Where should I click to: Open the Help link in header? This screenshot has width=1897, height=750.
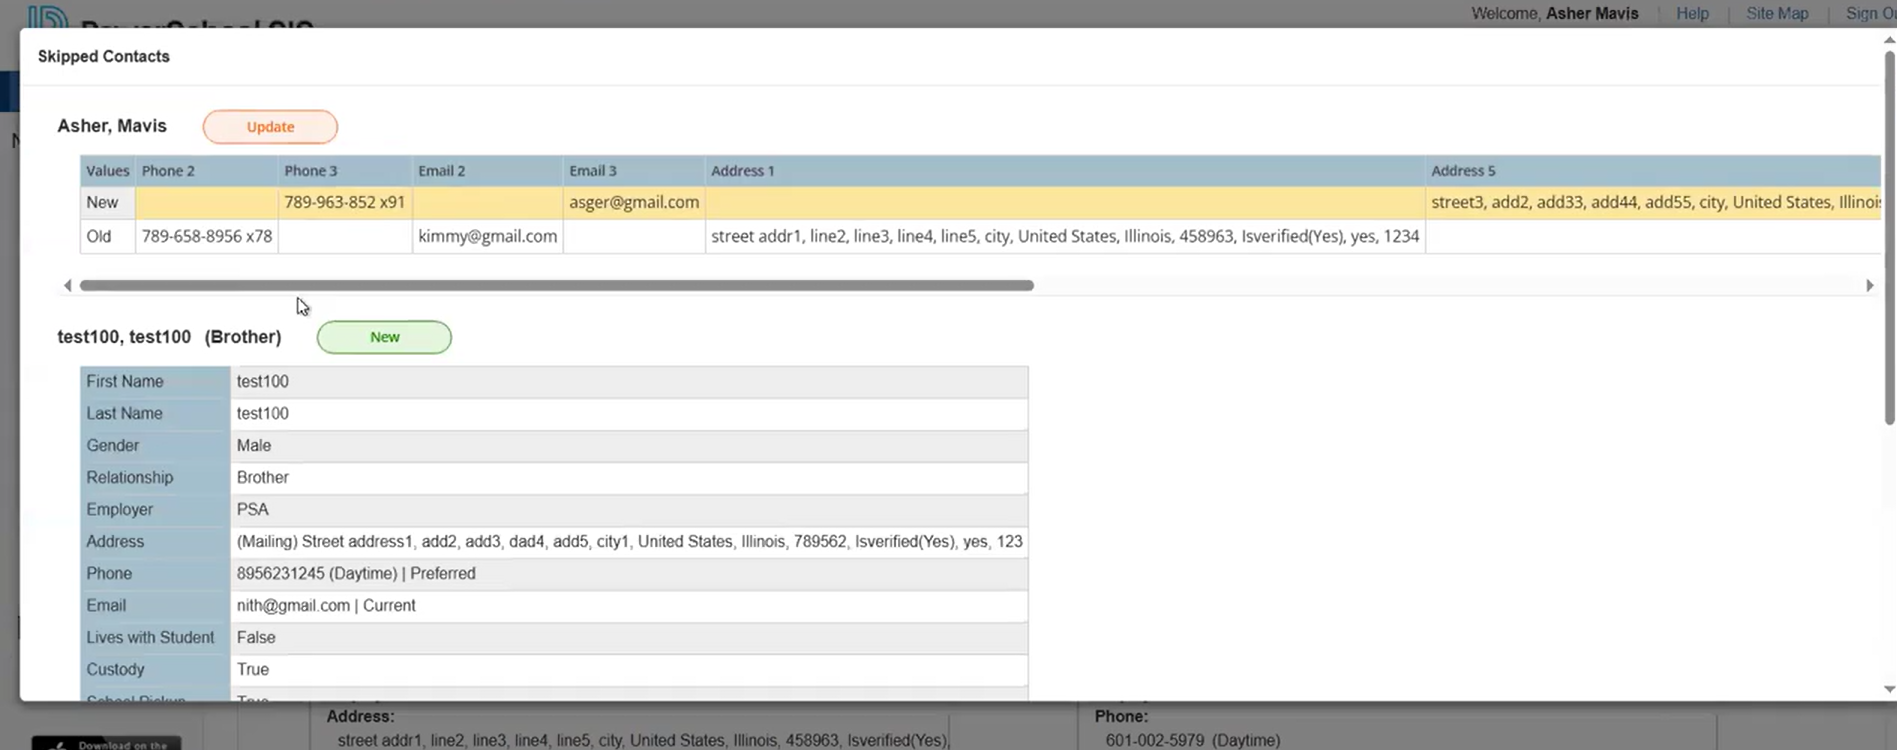pyautogui.click(x=1692, y=14)
